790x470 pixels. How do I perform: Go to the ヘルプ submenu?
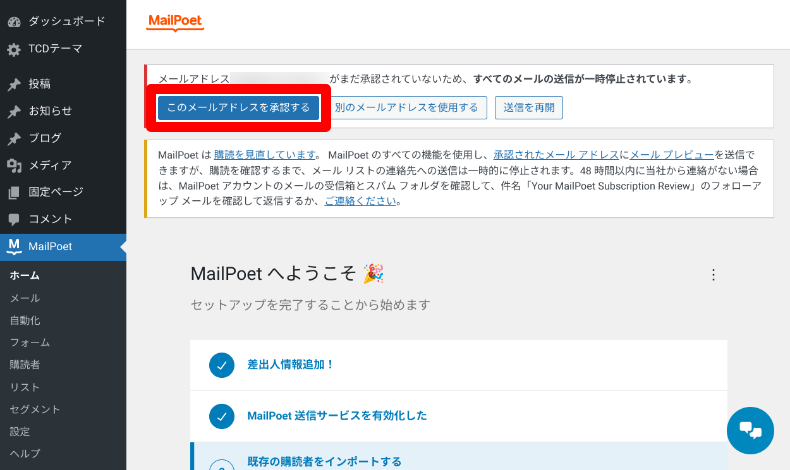point(25,453)
